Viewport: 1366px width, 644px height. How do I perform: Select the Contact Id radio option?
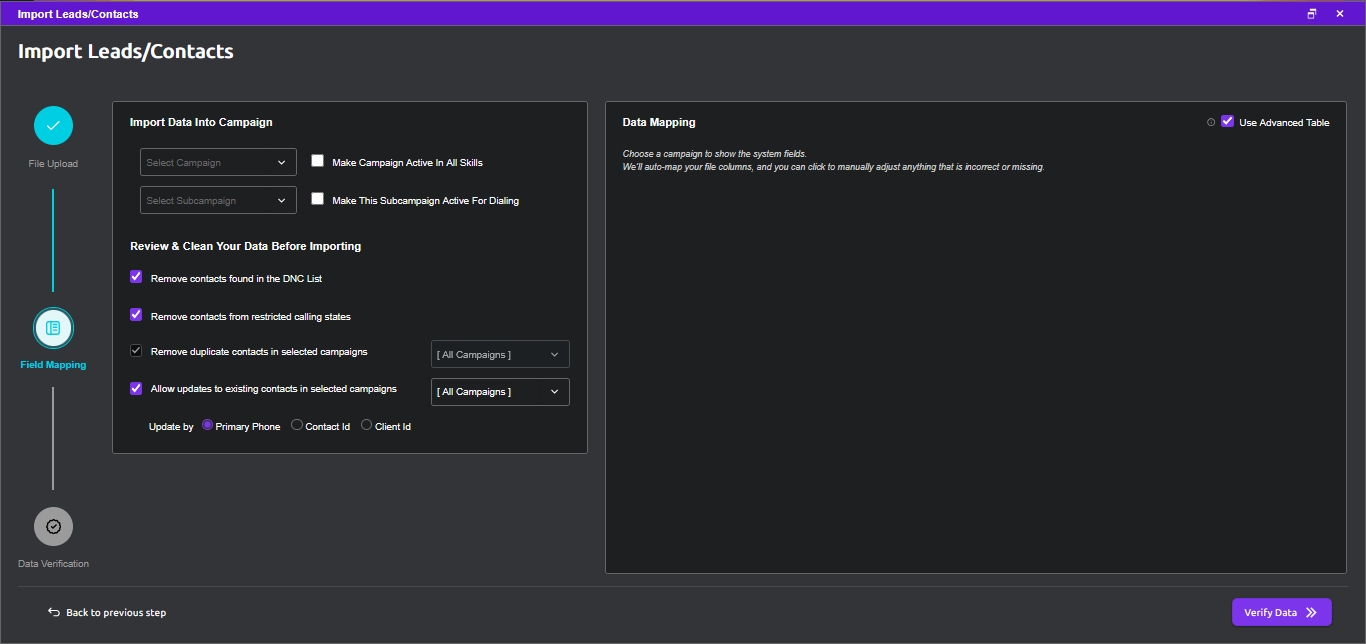[x=297, y=425]
